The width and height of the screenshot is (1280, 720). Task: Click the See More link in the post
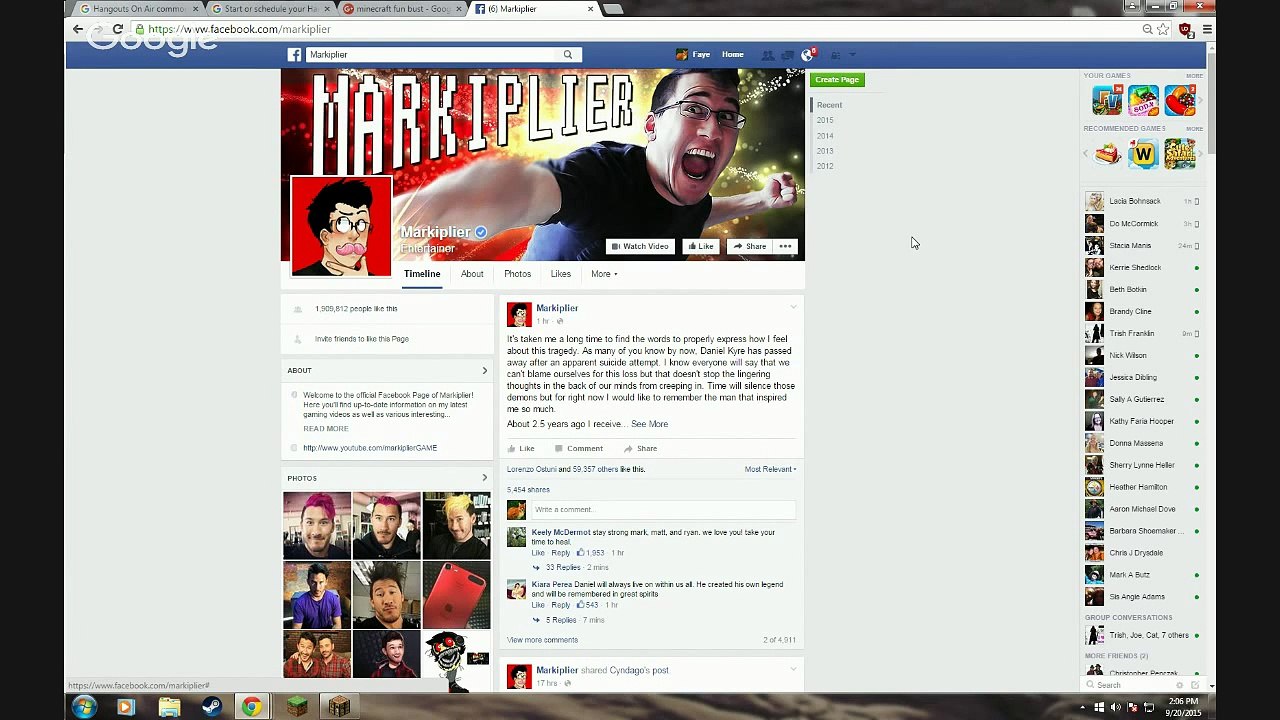click(649, 424)
